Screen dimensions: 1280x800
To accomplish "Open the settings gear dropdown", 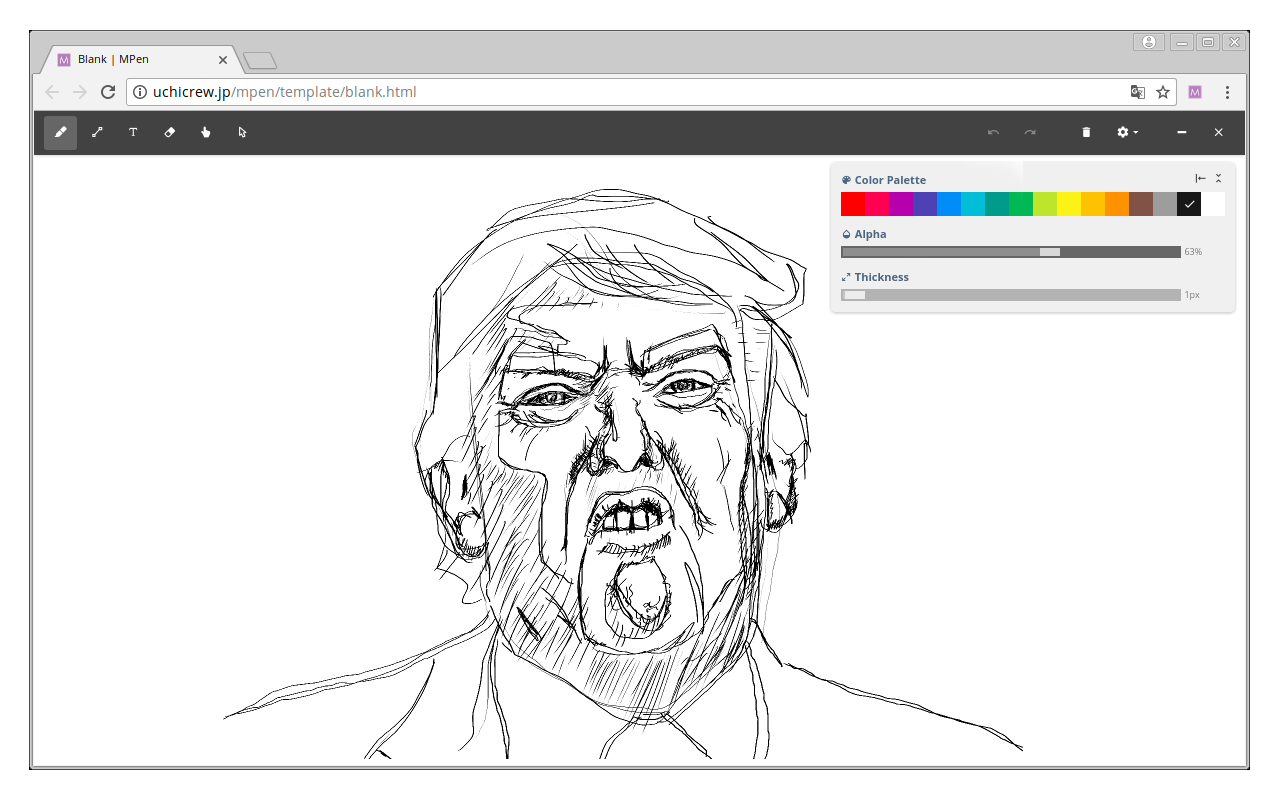I will (1127, 132).
